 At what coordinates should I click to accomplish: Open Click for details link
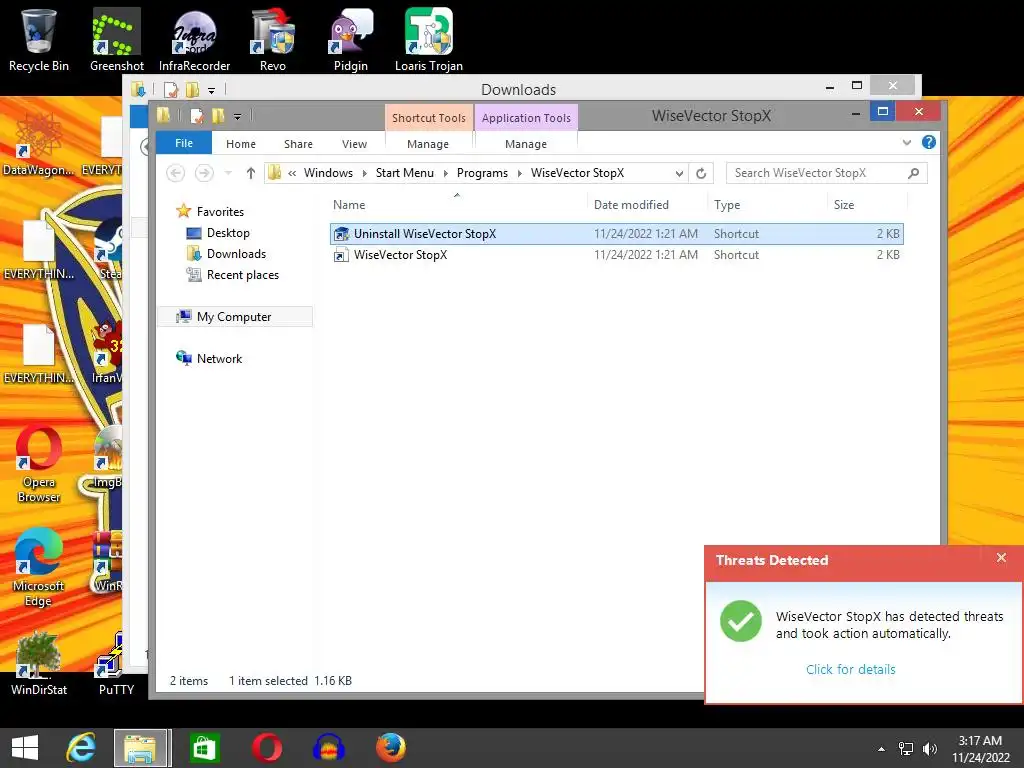point(850,669)
